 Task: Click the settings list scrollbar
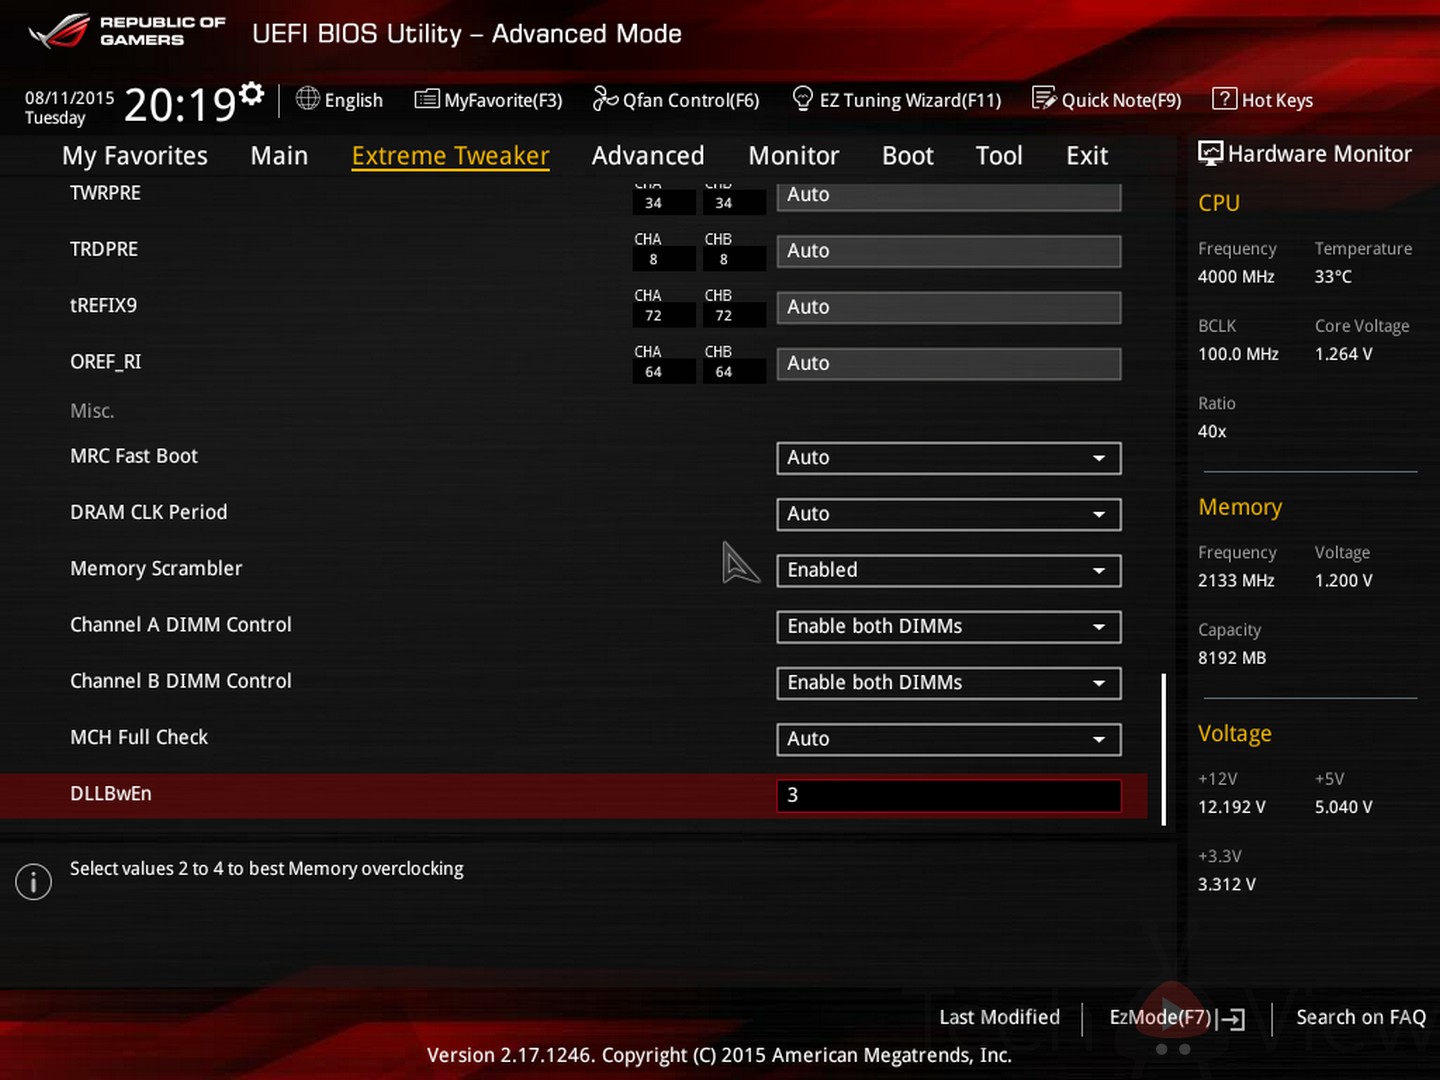tap(1164, 749)
